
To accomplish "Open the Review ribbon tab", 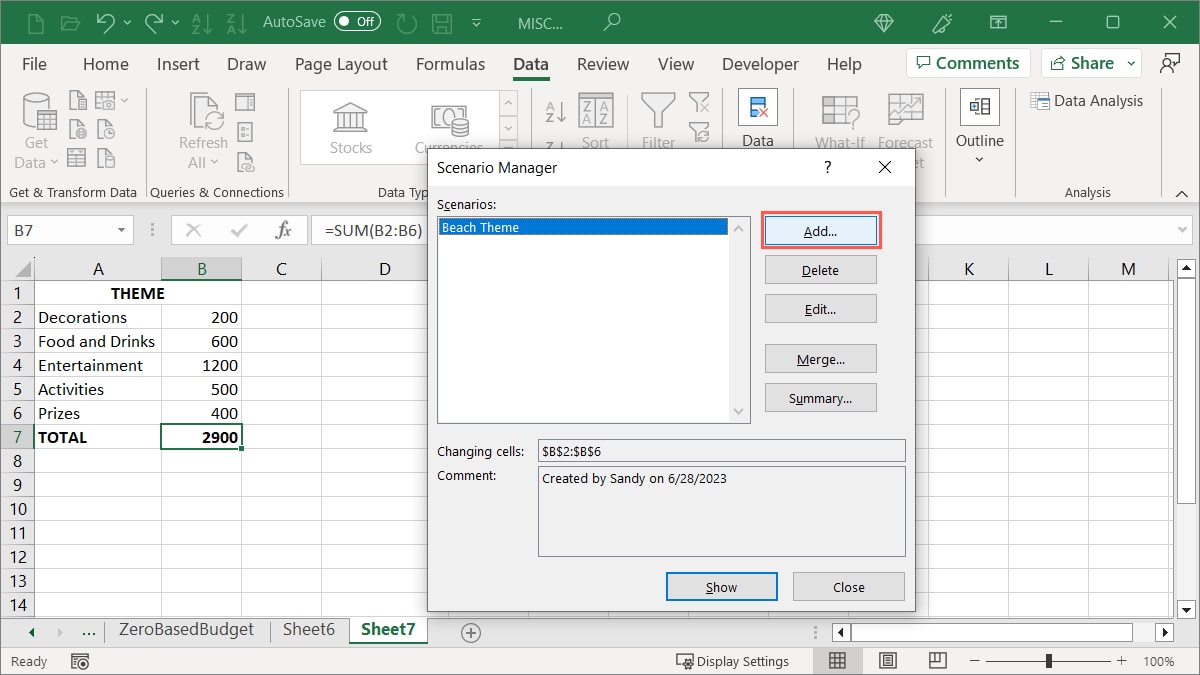I will [602, 64].
